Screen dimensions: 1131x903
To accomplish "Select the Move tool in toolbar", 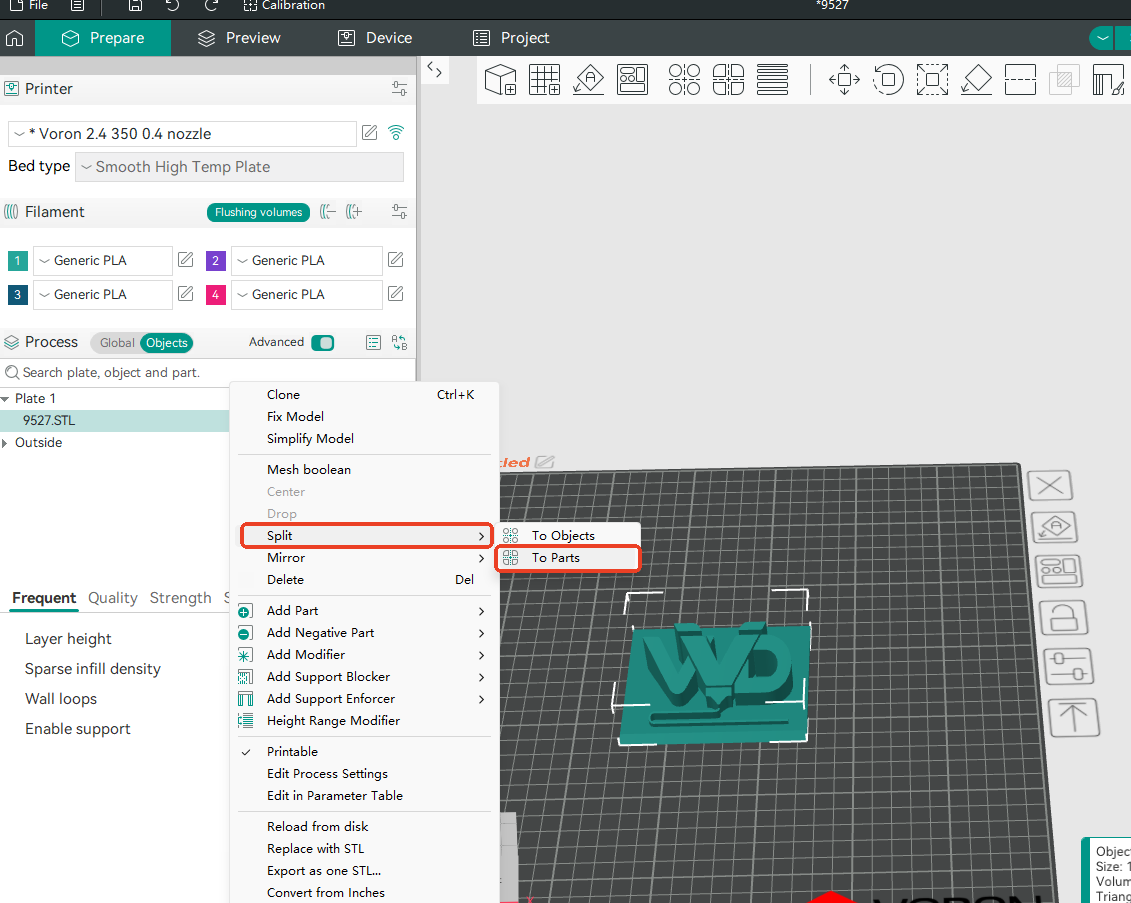I will coord(844,80).
